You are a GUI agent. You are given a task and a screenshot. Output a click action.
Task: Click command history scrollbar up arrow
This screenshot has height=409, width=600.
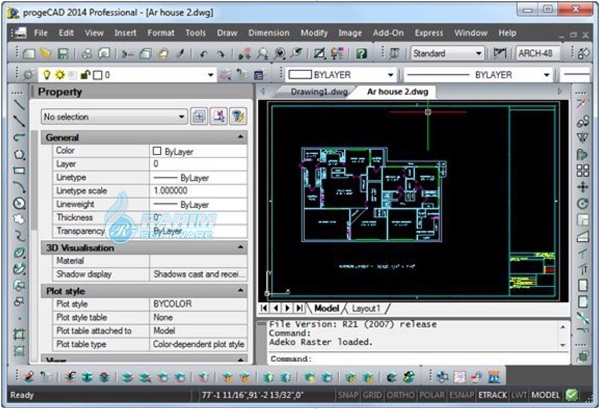point(563,328)
